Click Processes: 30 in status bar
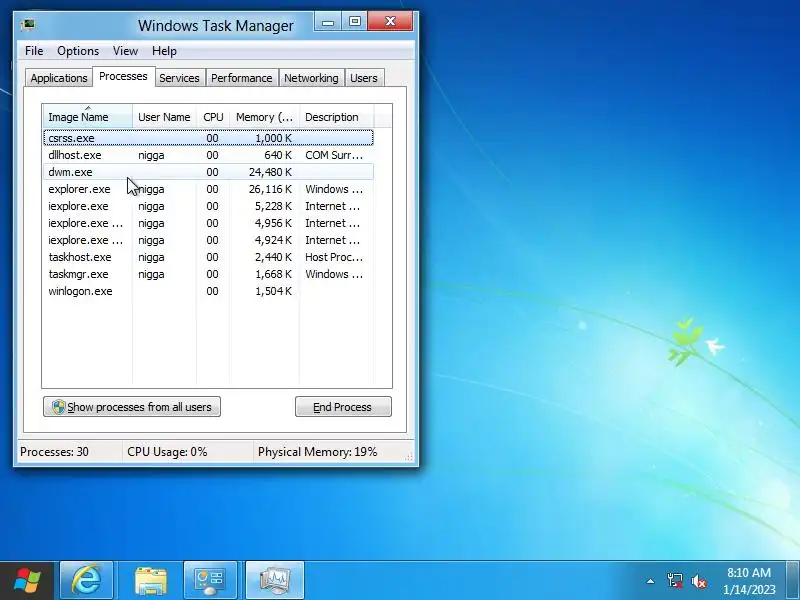This screenshot has height=600, width=800. pyautogui.click(x=55, y=452)
